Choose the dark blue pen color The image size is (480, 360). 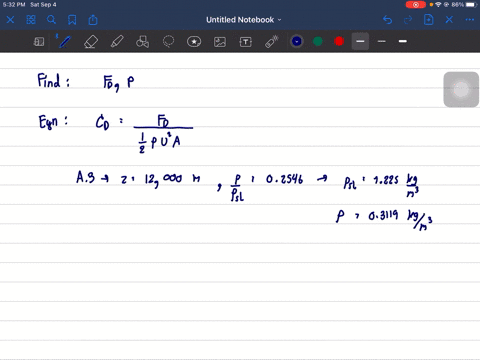point(297,41)
